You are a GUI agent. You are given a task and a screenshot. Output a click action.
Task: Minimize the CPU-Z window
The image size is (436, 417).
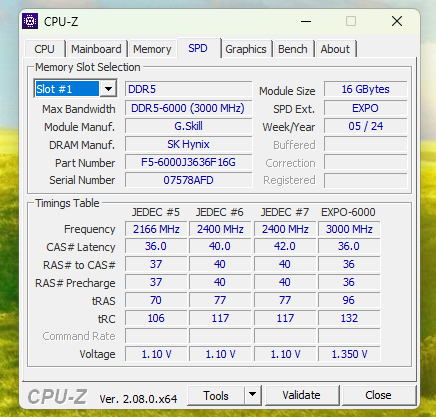click(x=306, y=22)
